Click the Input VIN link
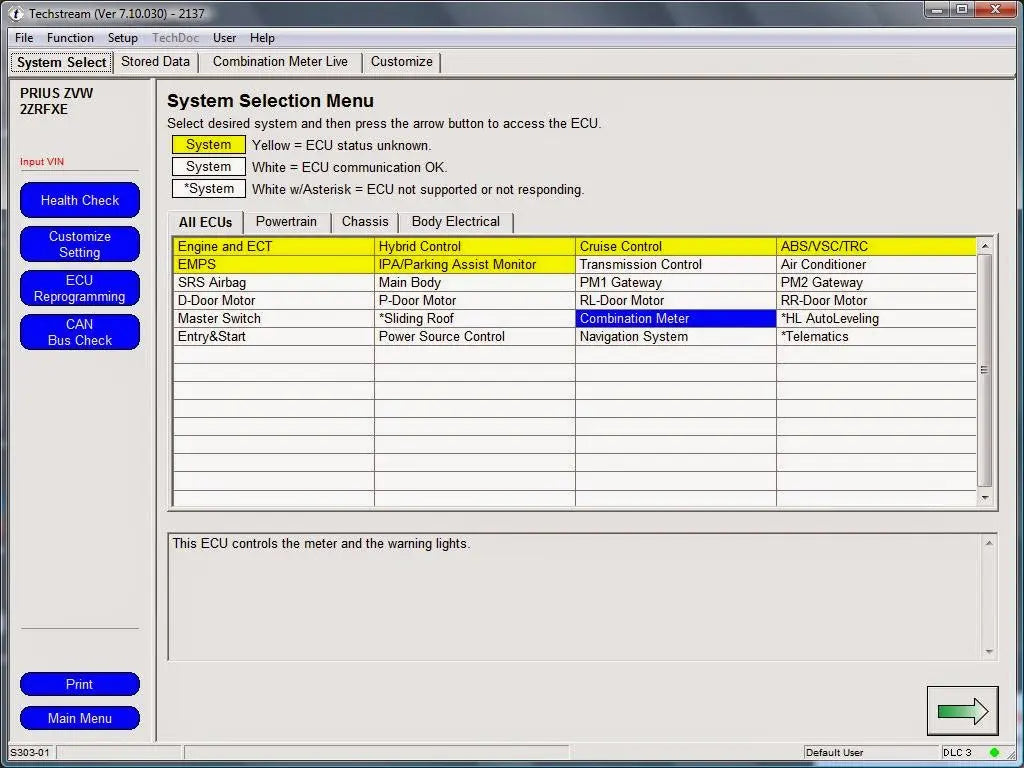 coord(41,161)
